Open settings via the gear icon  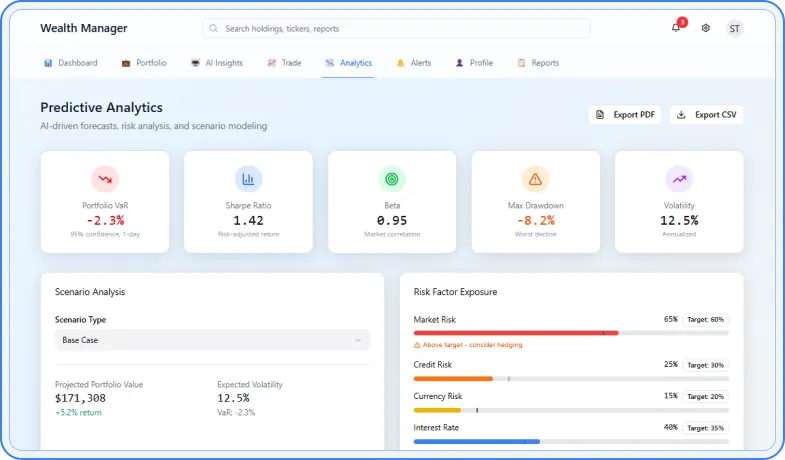(x=705, y=28)
